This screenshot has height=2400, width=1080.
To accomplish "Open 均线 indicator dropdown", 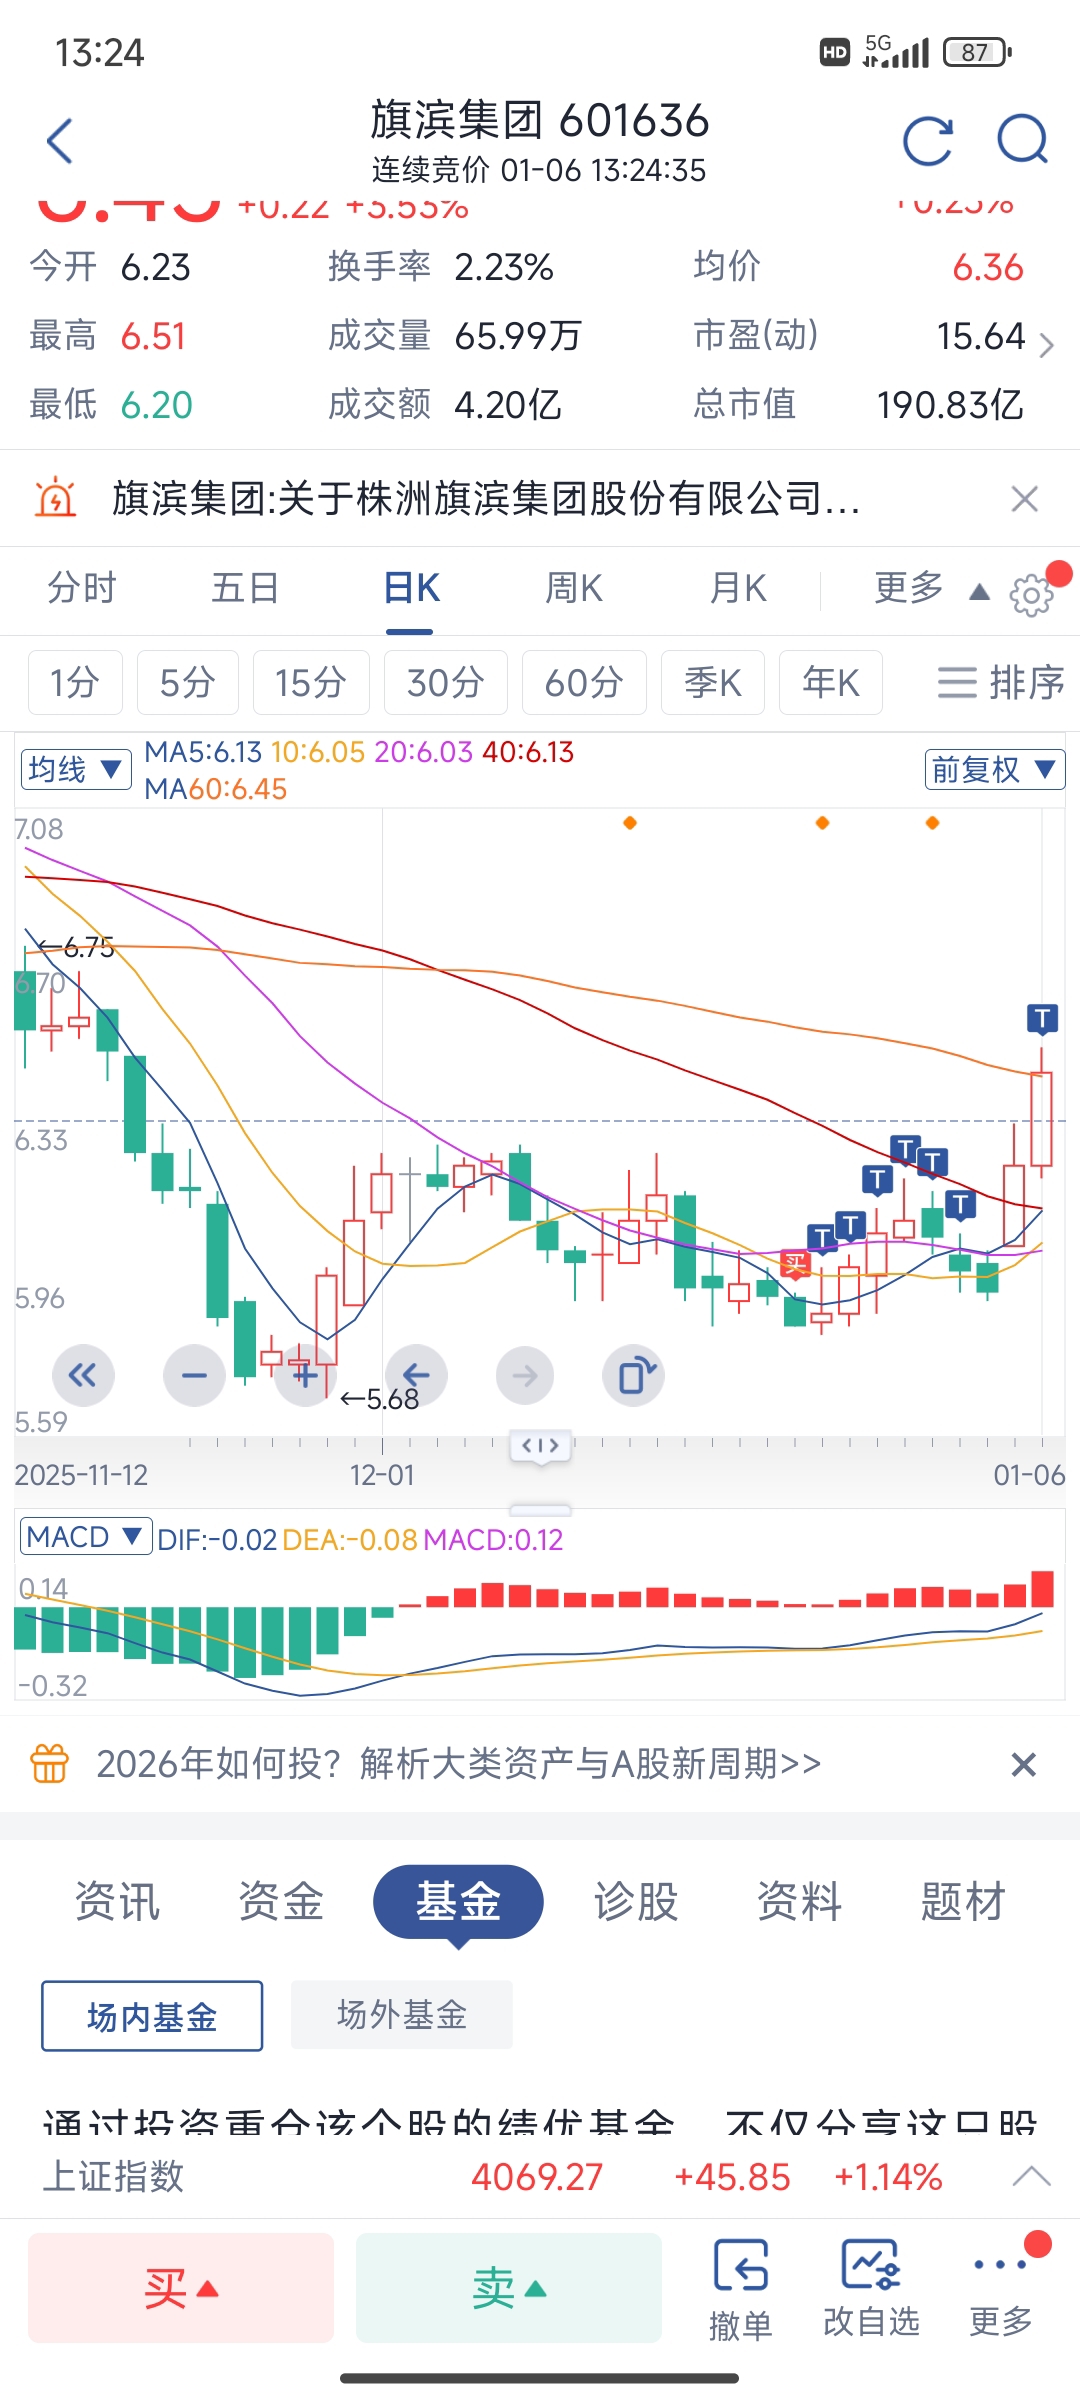I will [76, 769].
